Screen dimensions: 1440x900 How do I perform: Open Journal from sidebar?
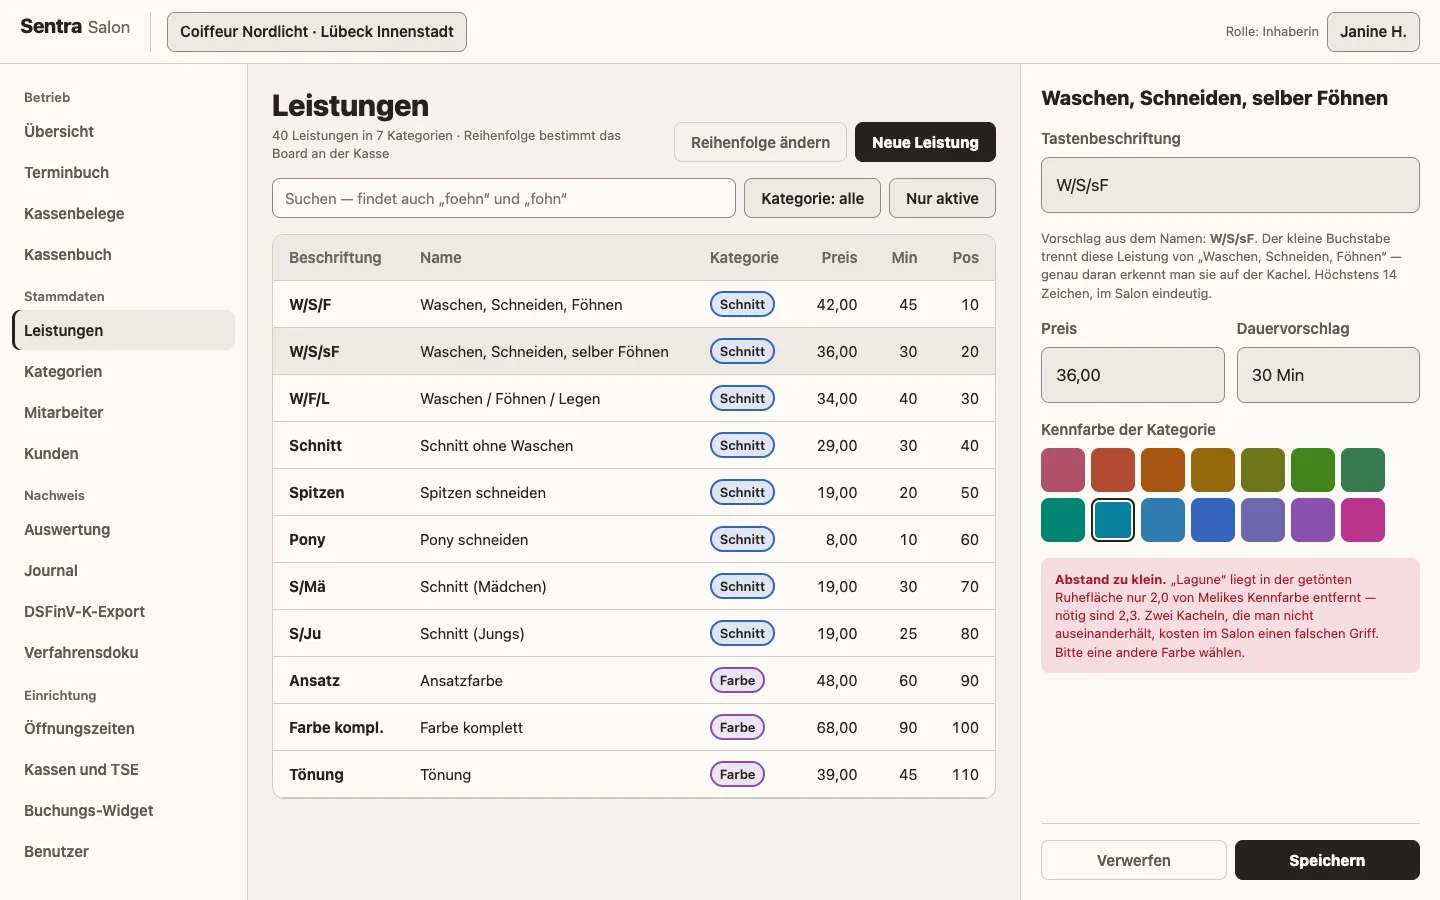click(x=123, y=571)
